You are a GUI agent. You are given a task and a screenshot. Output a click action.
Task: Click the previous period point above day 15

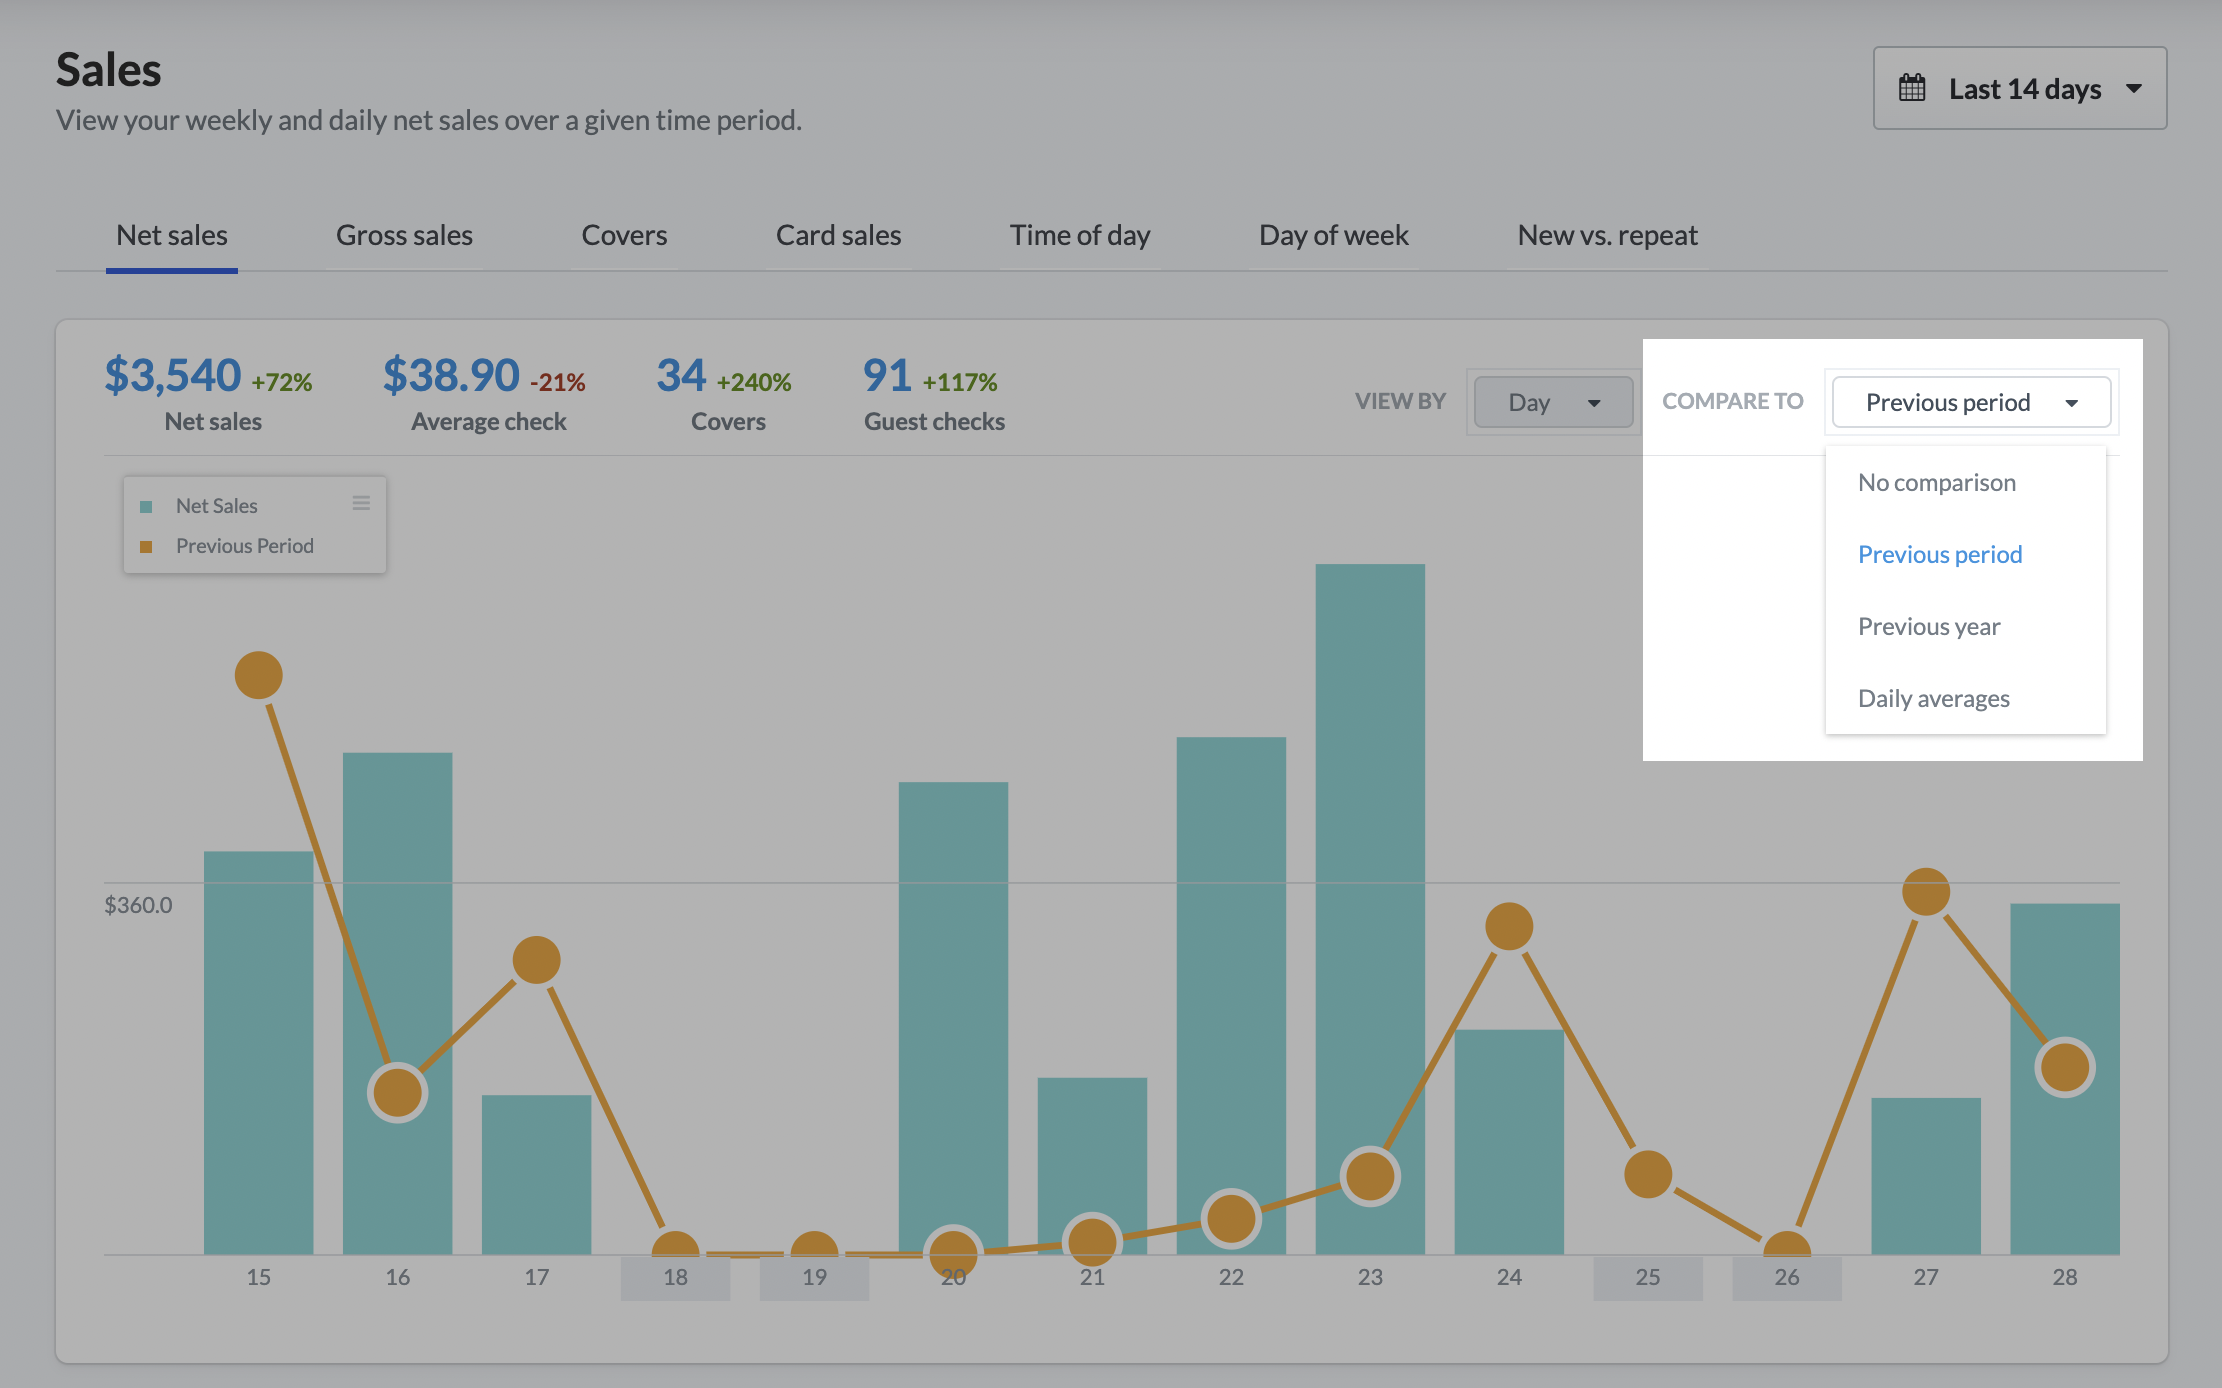click(258, 675)
